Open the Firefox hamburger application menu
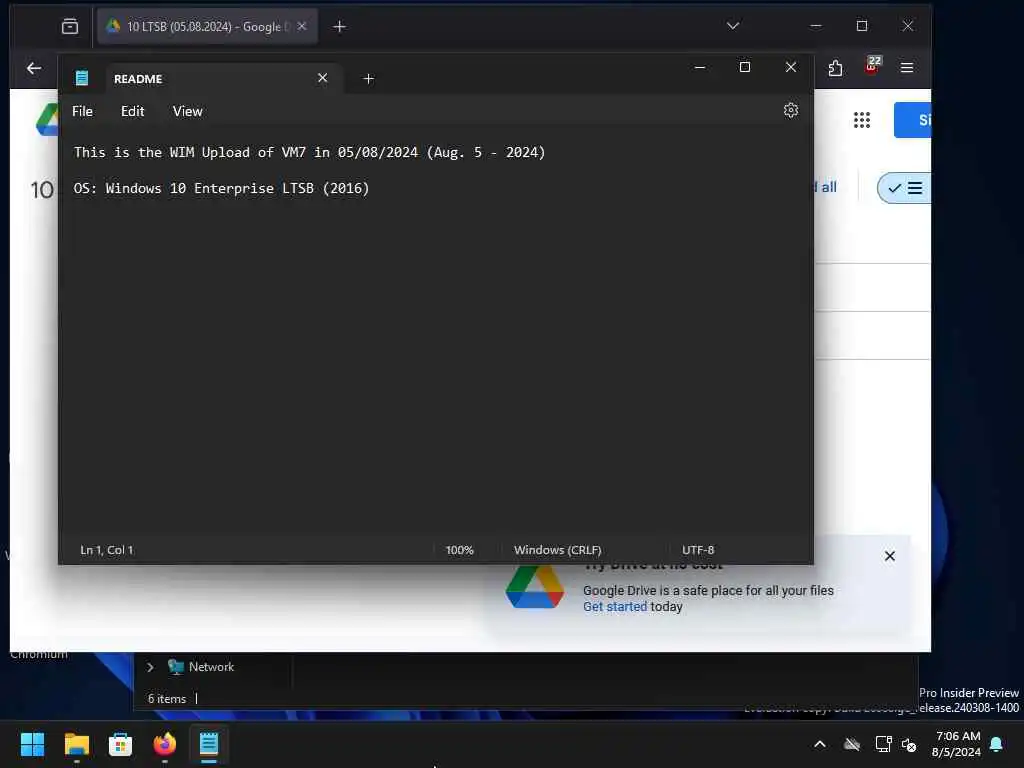Screen dimensions: 1024x768 point(907,68)
